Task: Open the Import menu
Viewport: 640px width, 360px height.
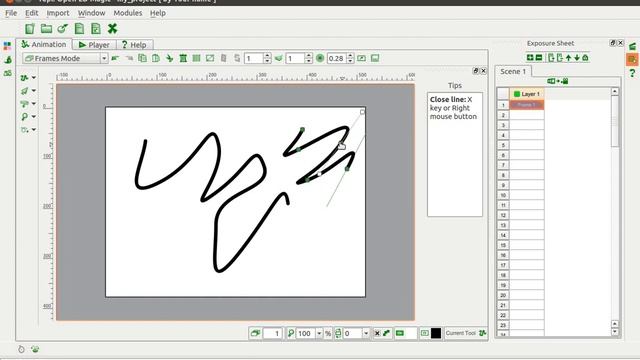Action: [x=58, y=13]
